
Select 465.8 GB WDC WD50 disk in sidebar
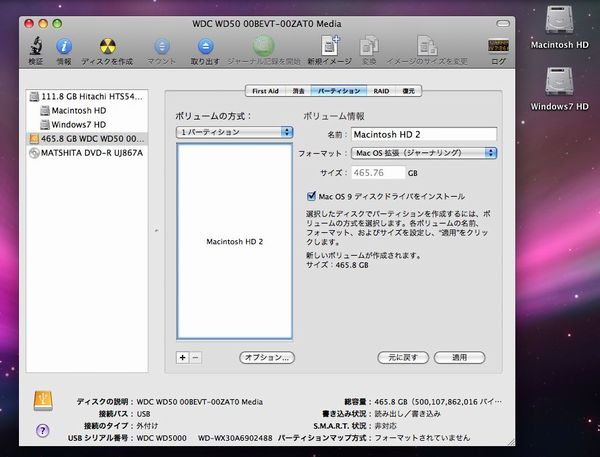(x=87, y=139)
